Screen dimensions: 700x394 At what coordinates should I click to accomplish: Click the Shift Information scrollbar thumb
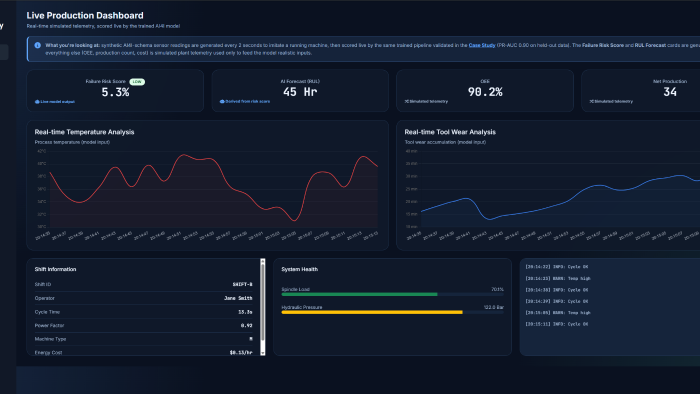point(262,303)
